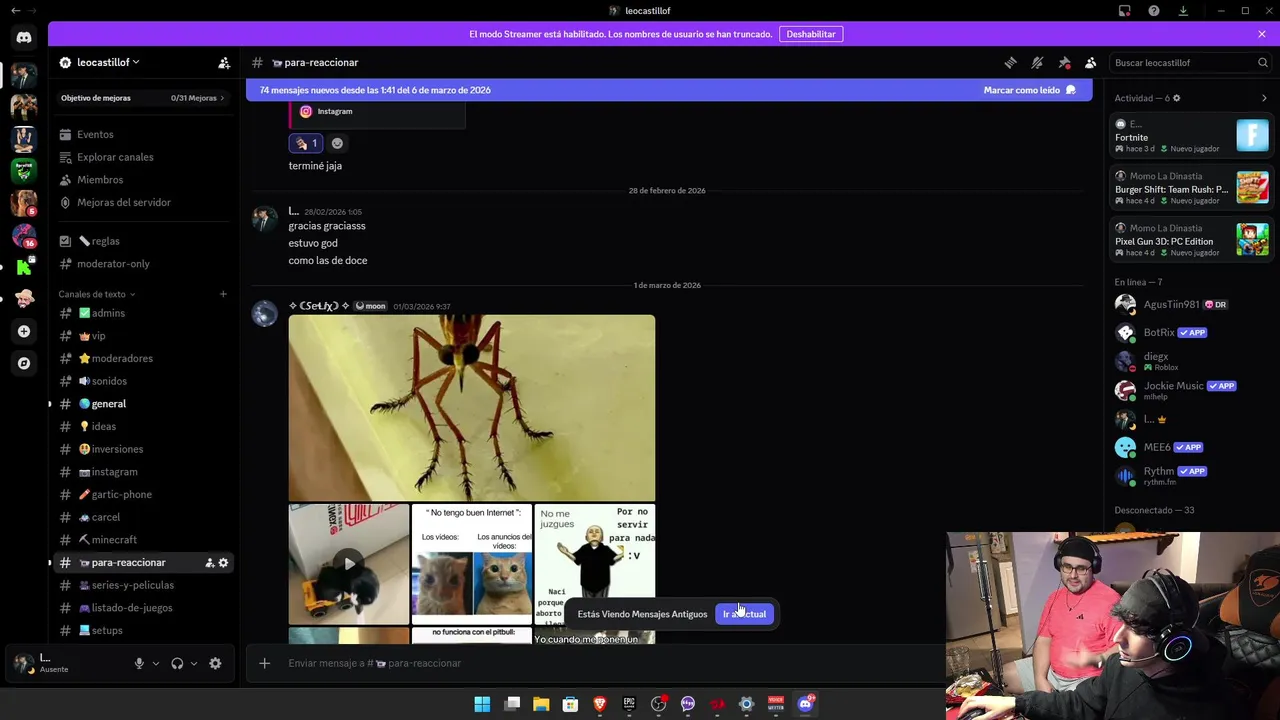Open audio output options chevron
This screenshot has width=1280, height=720.
tap(193, 663)
